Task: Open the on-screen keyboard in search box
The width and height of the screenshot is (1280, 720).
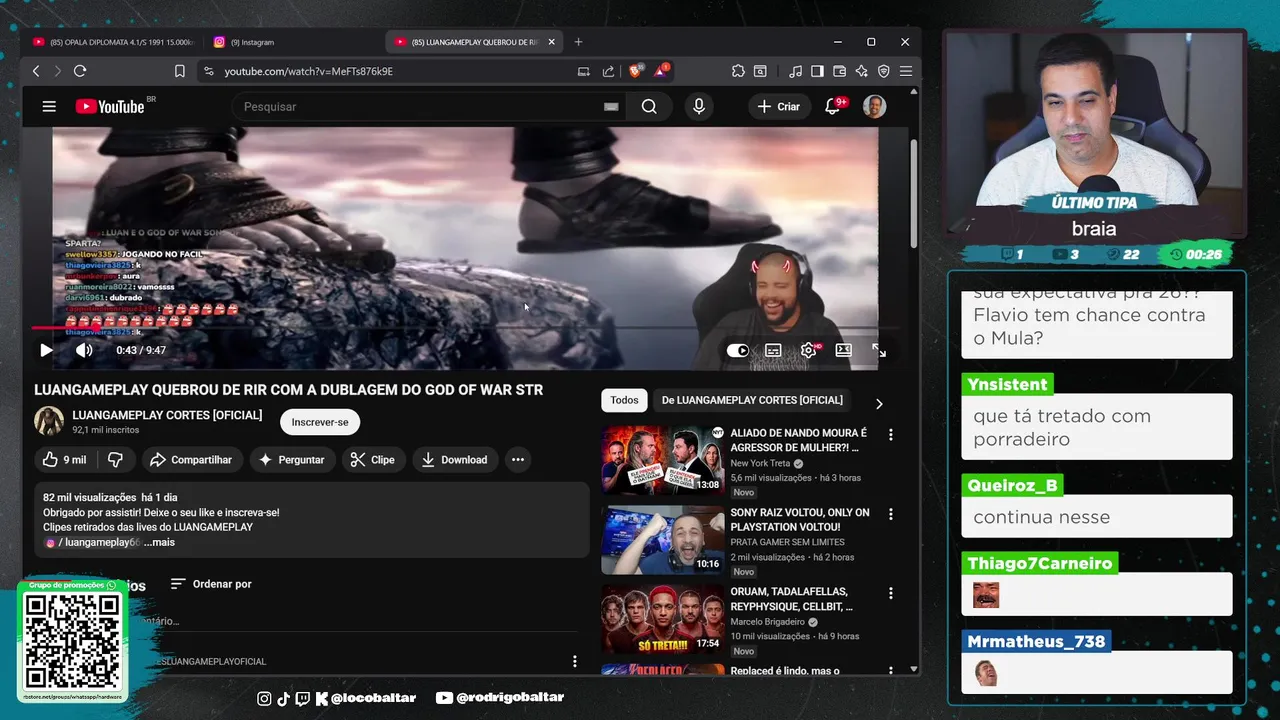Action: pos(611,107)
